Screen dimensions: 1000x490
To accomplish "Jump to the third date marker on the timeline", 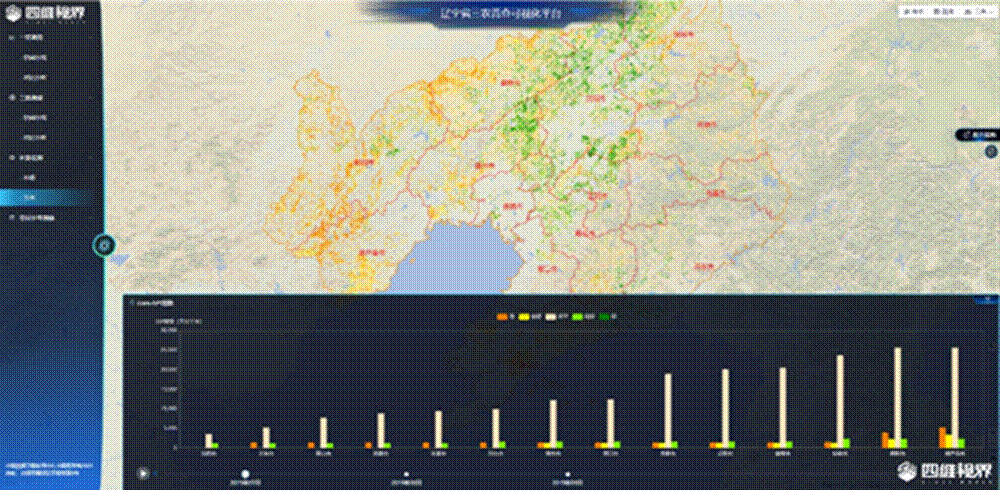I will [x=568, y=475].
